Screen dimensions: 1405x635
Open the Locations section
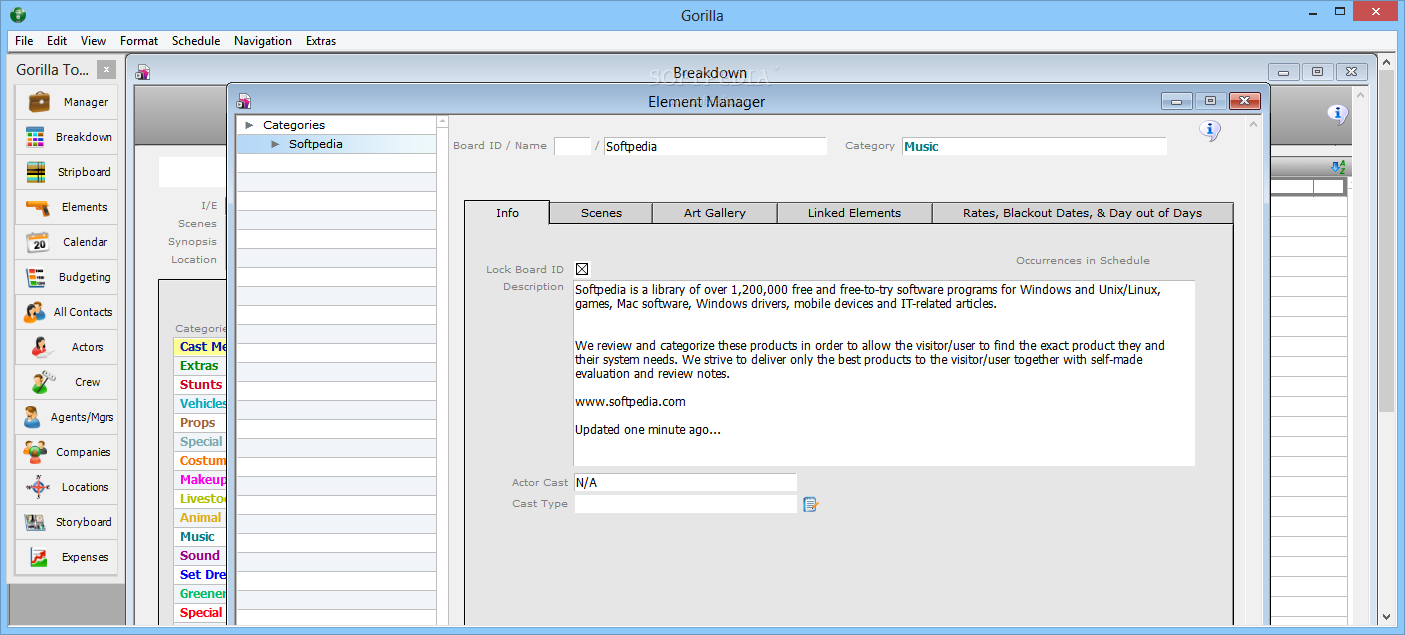pyautogui.click(x=66, y=487)
